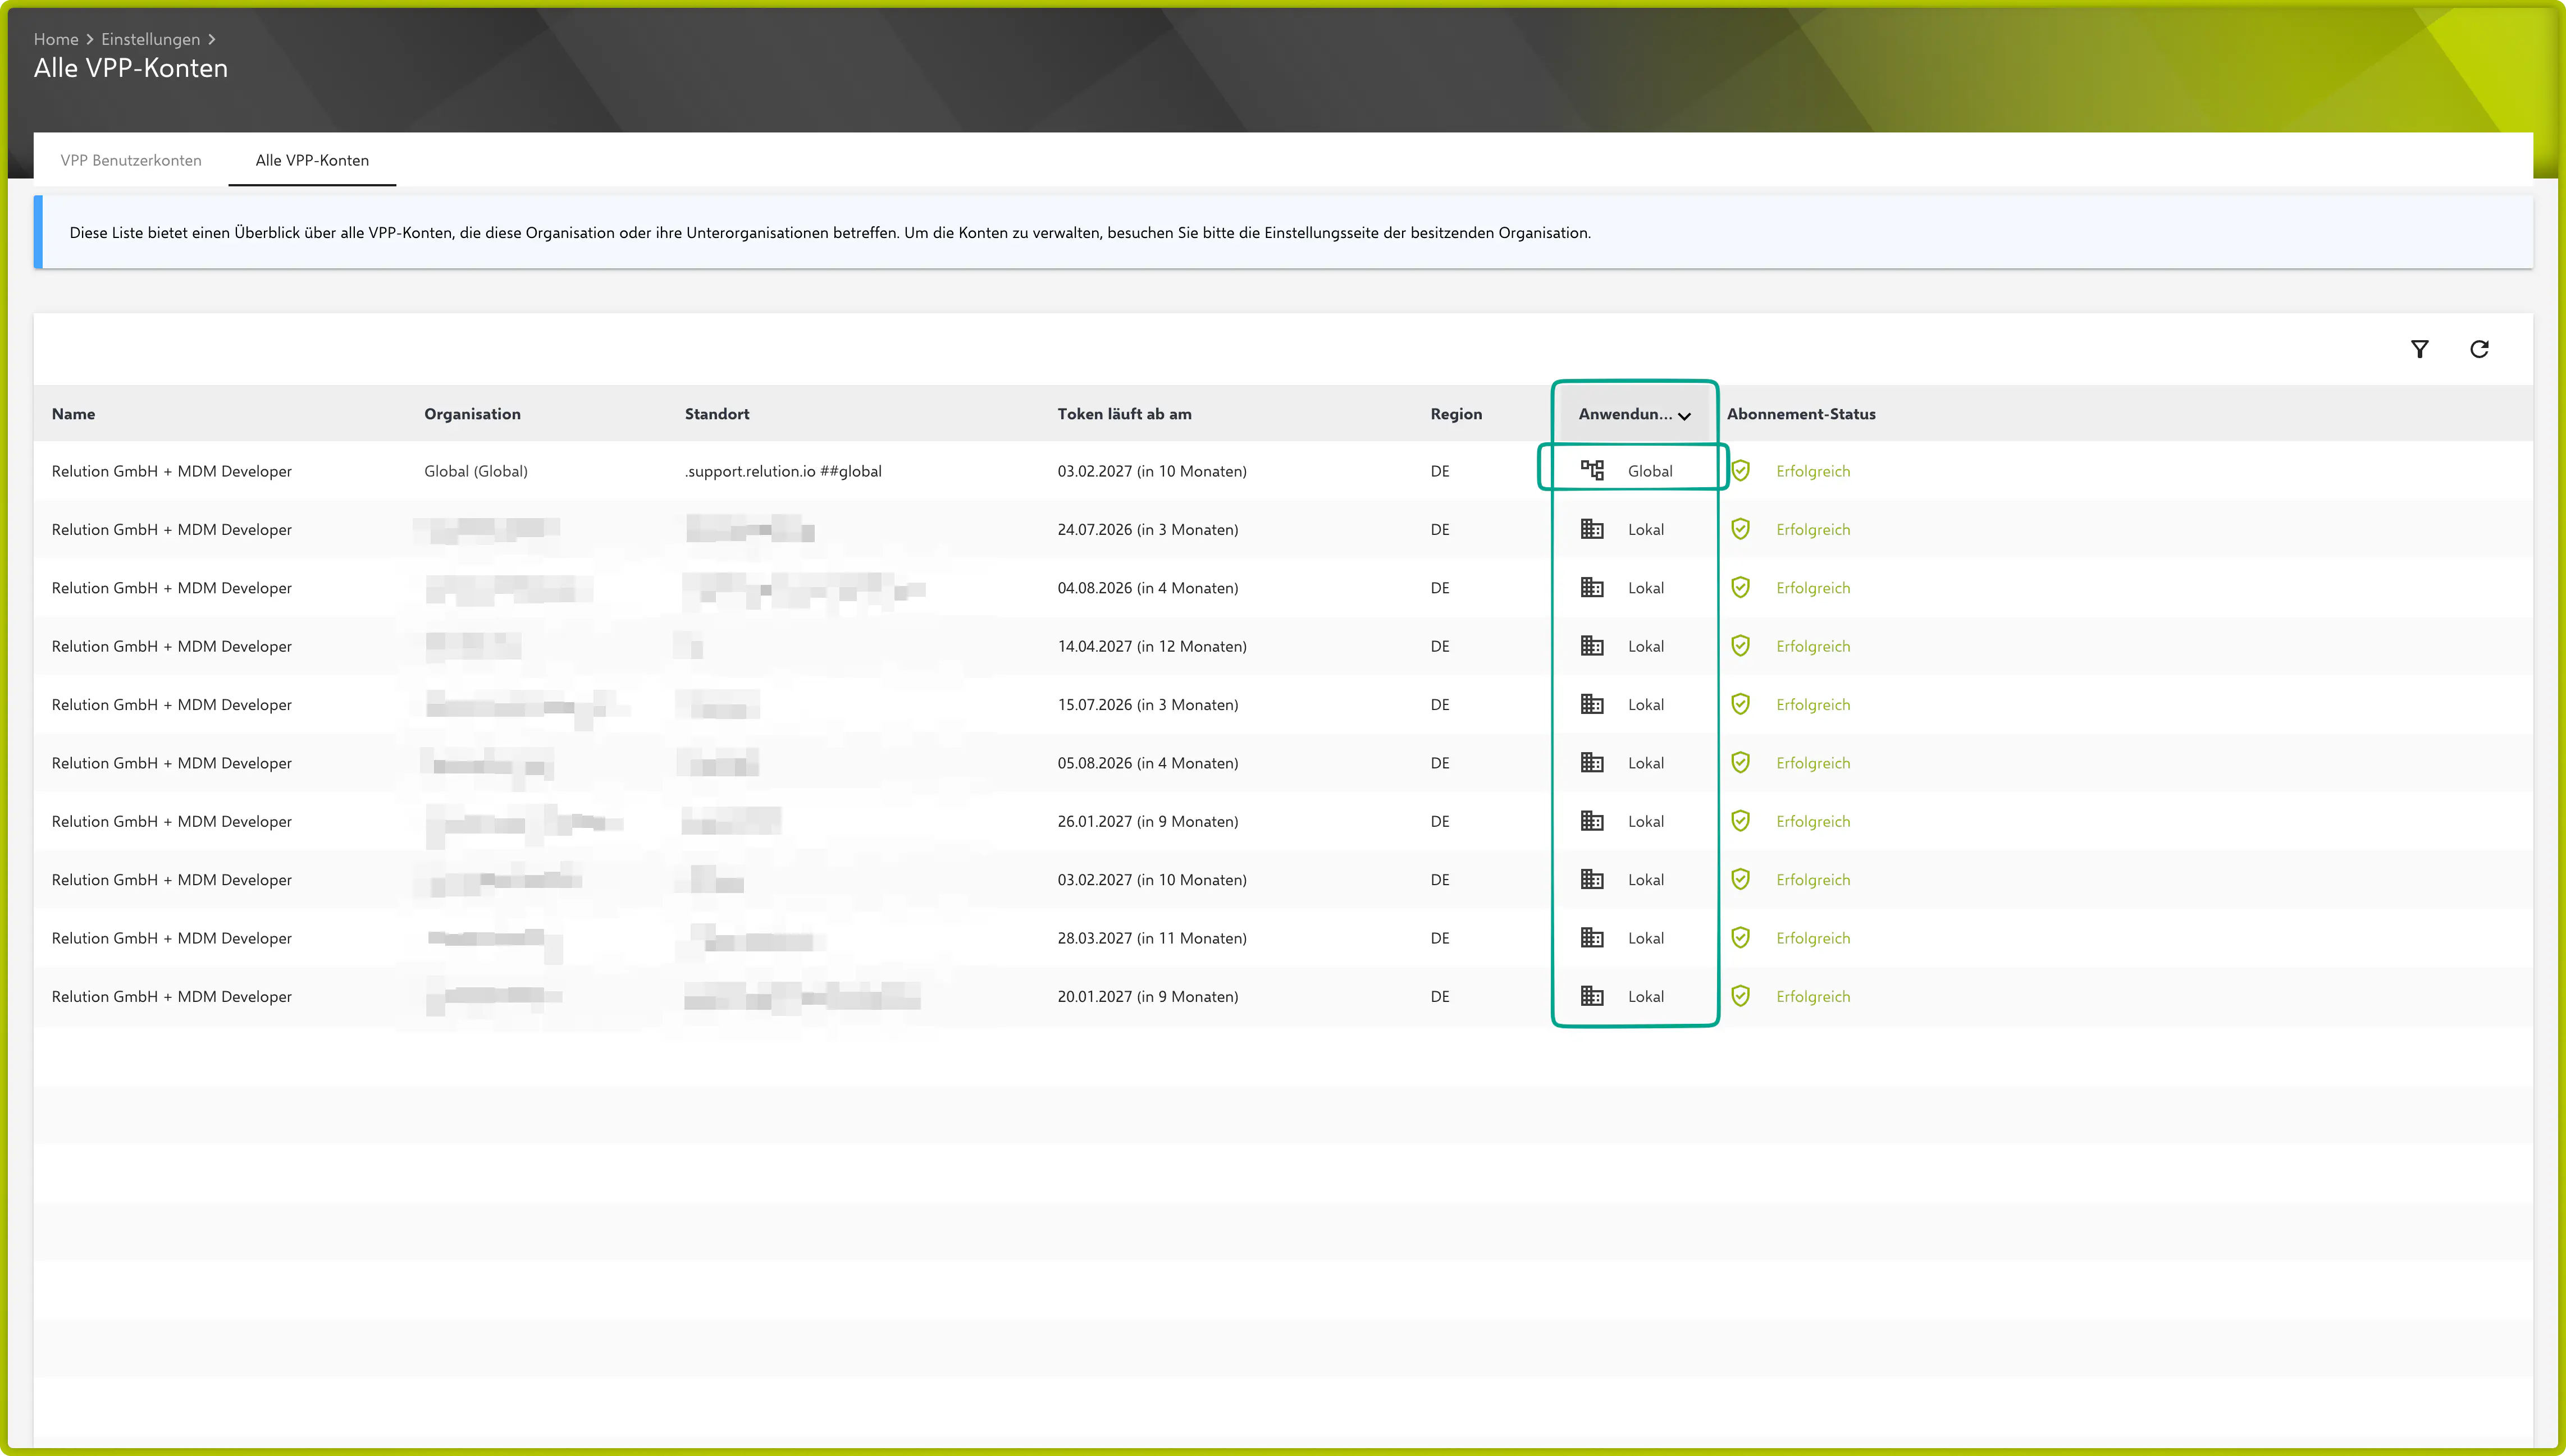Go to Home in the breadcrumb
The width and height of the screenshot is (2566, 1456).
56,39
